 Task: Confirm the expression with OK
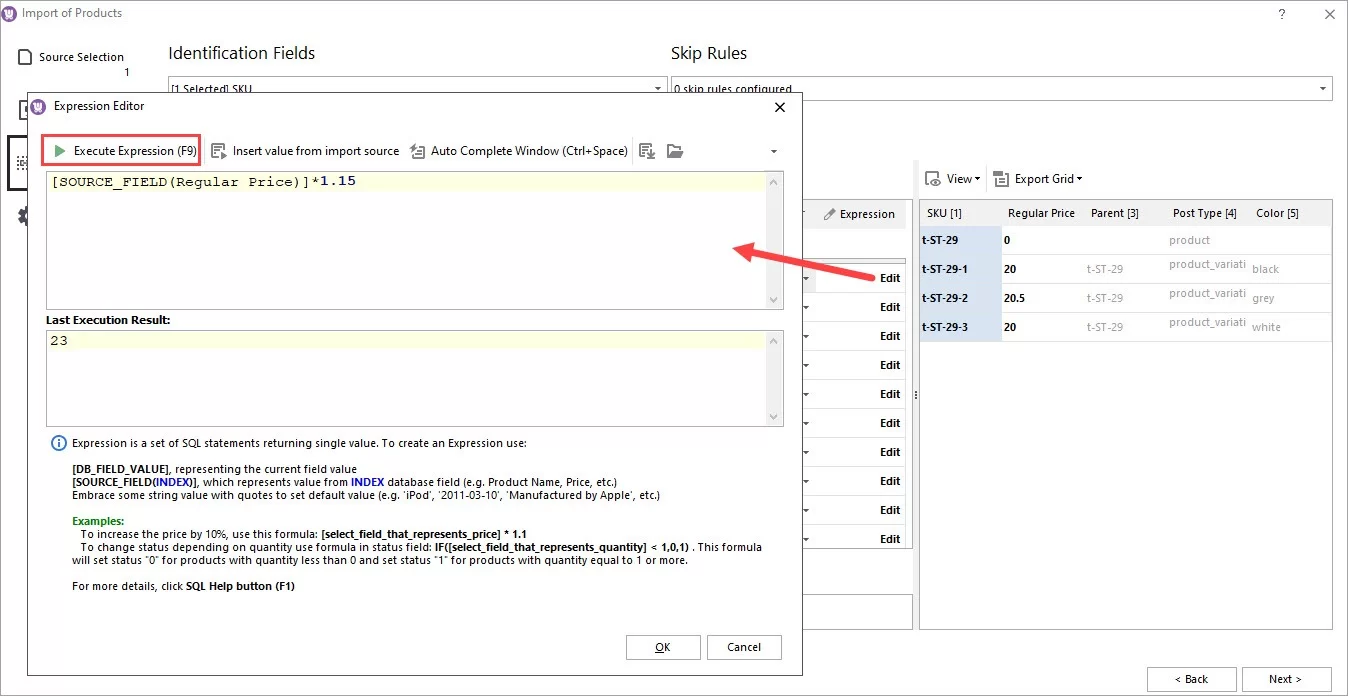pos(663,647)
